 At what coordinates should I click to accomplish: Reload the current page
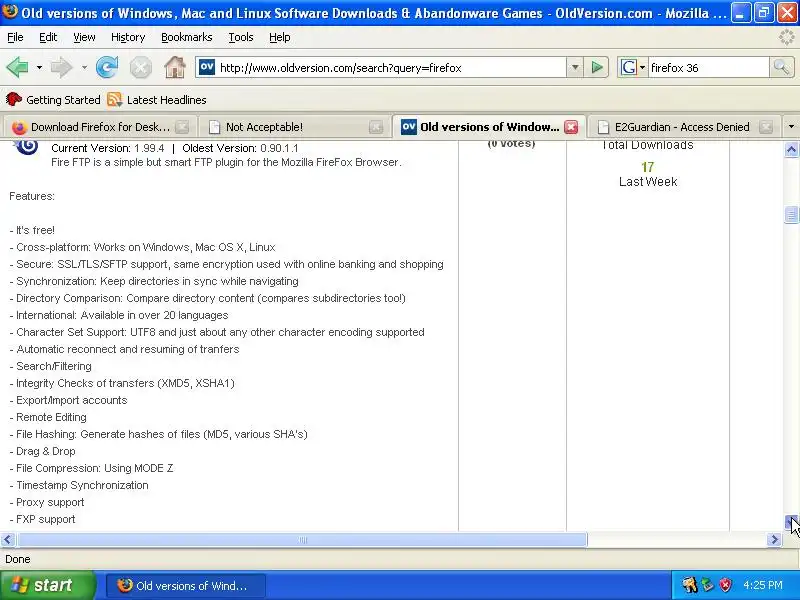107,67
